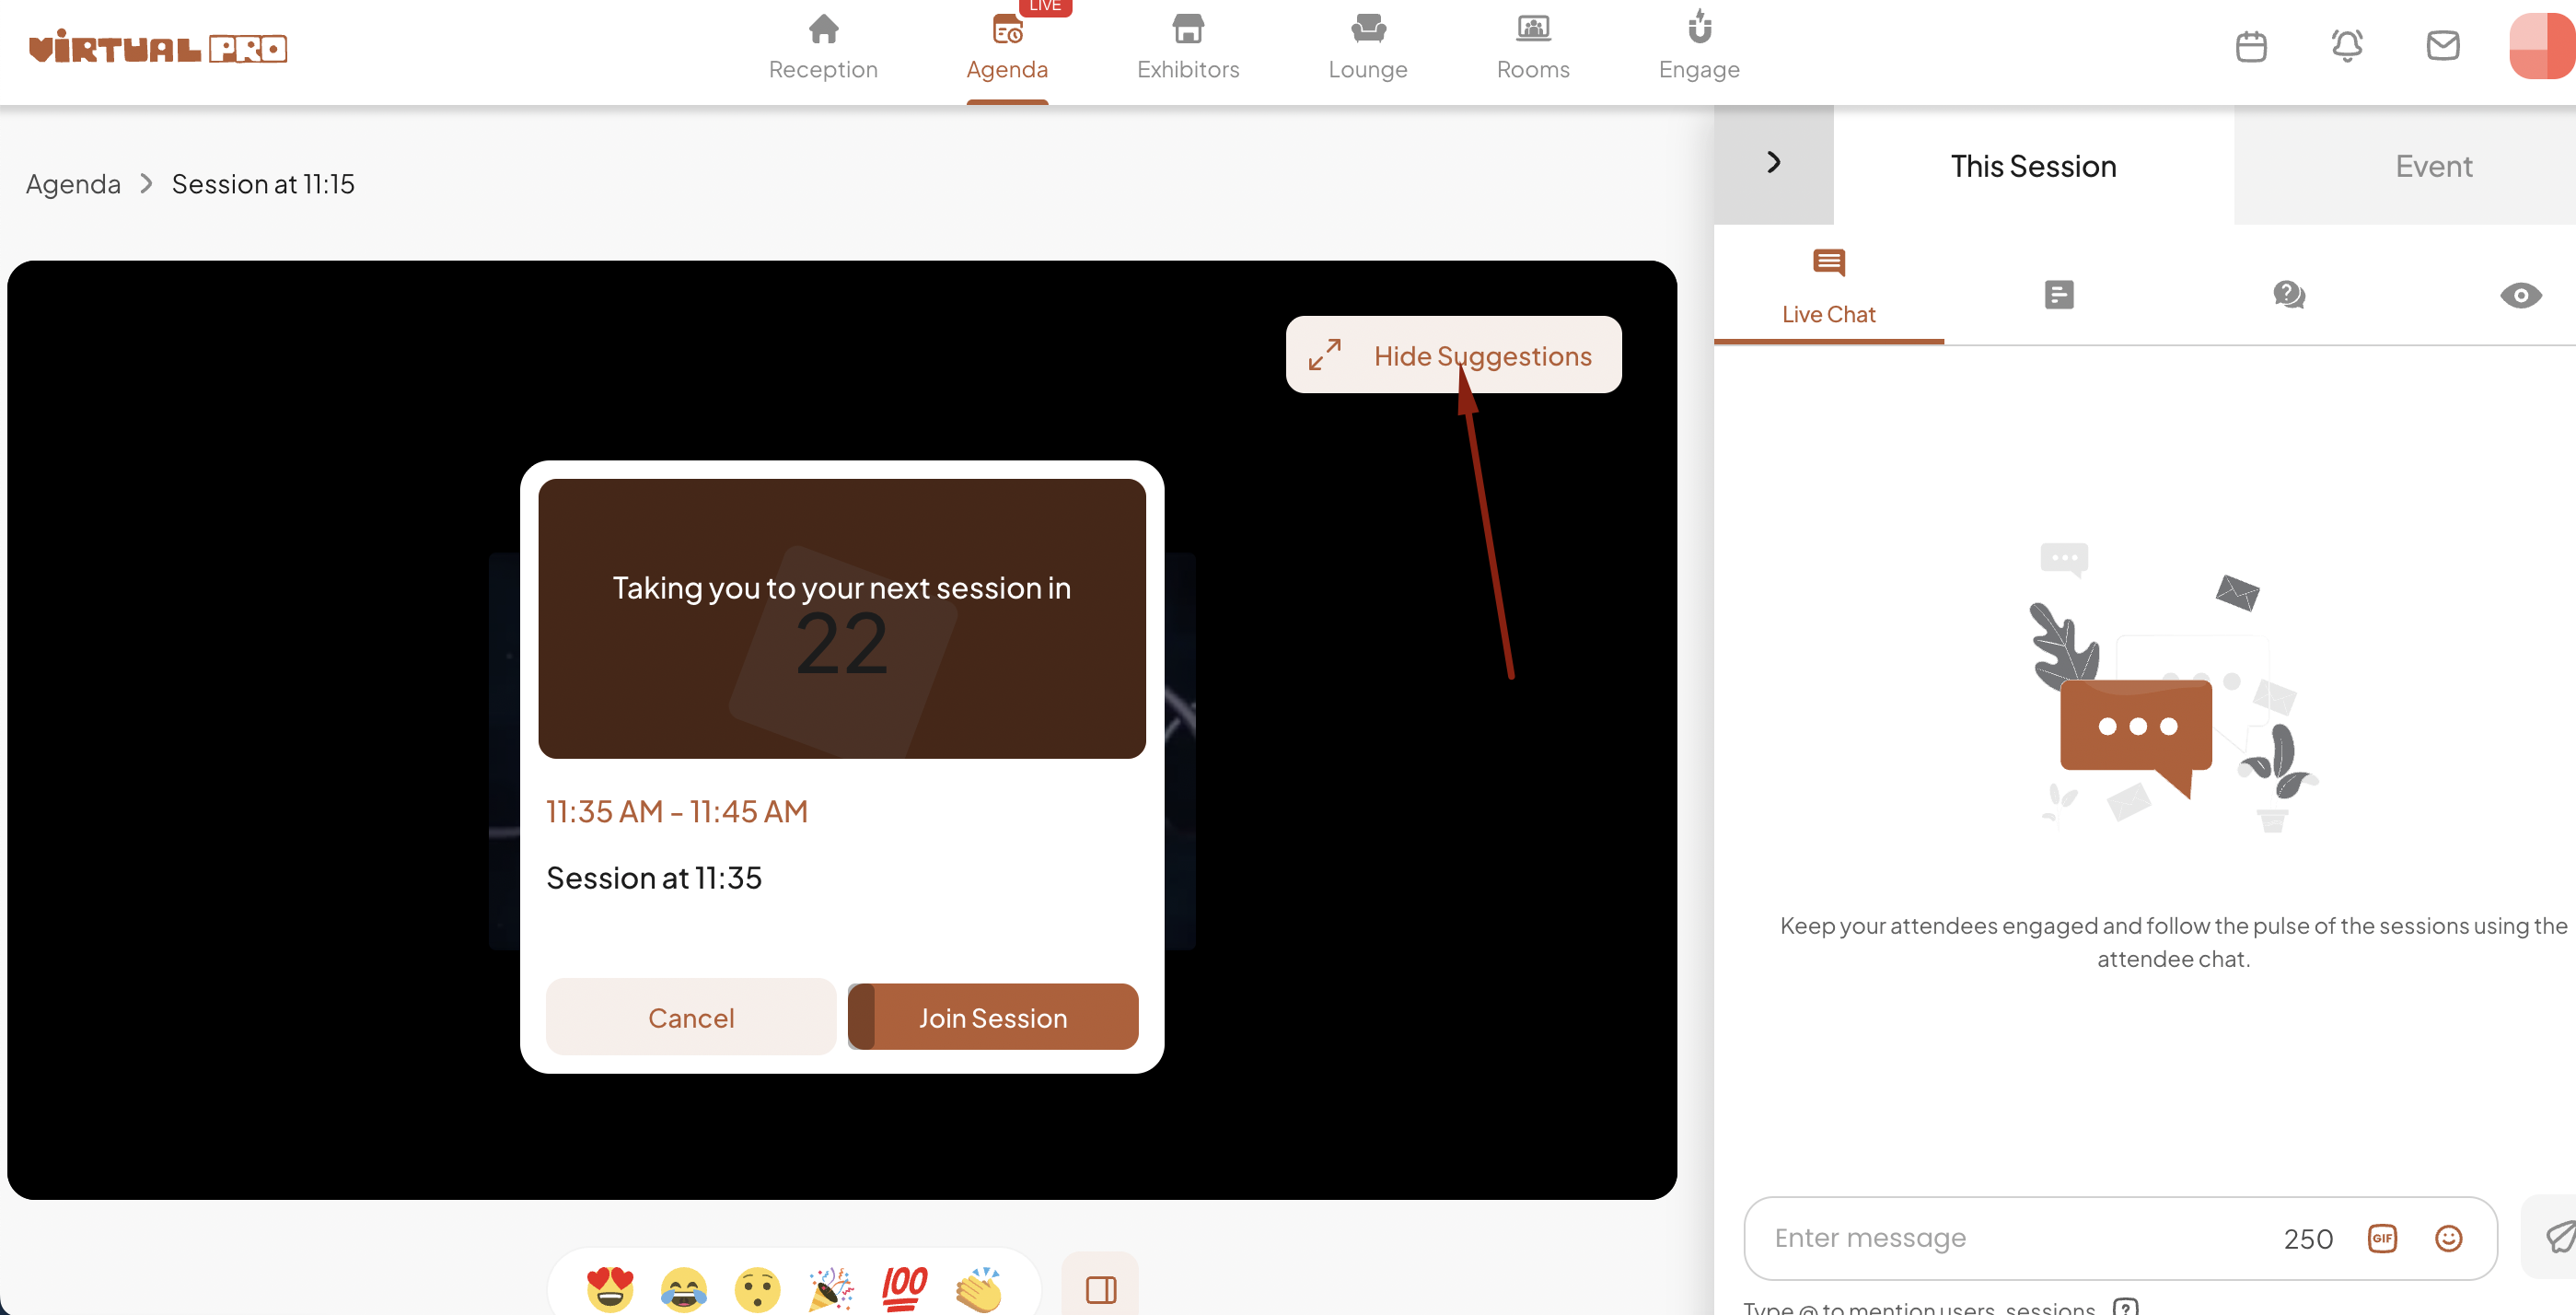This screenshot has height=1315, width=2576.
Task: Send the 100 emoji reaction
Action: 905,1288
